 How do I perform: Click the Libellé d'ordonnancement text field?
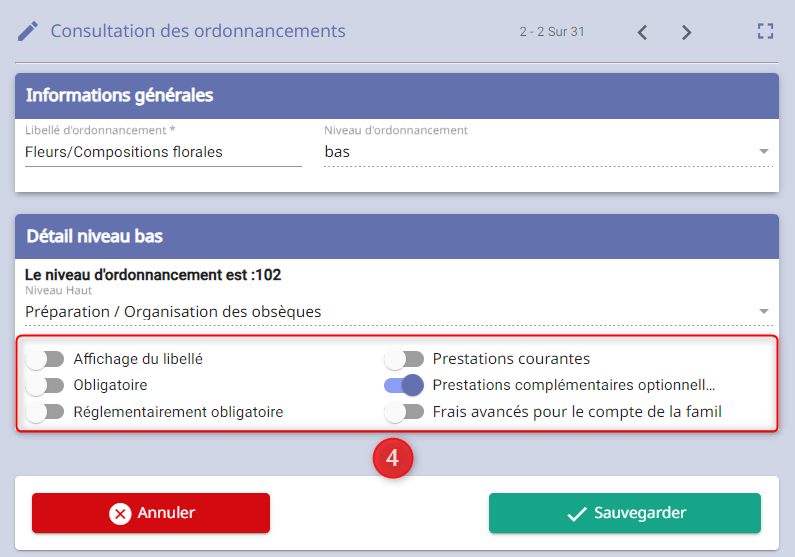coord(163,152)
